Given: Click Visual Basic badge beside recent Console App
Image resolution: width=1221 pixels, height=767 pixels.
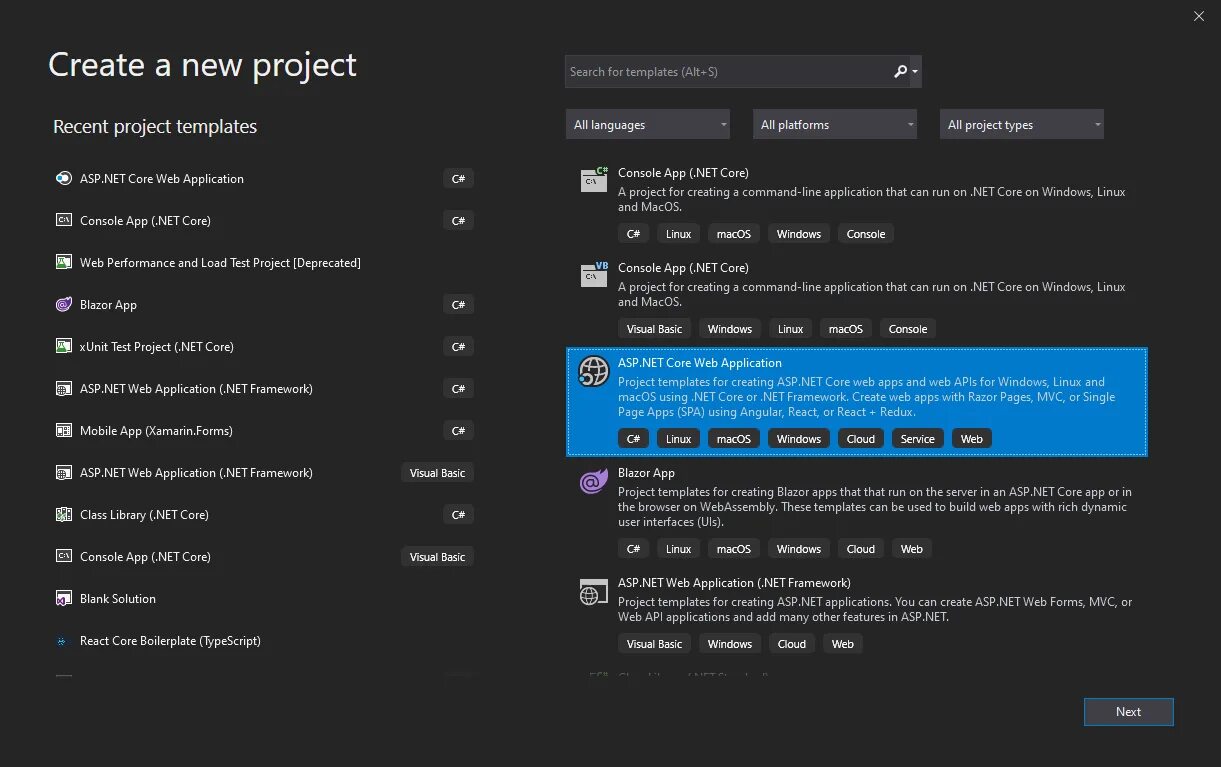Looking at the screenshot, I should pos(438,557).
